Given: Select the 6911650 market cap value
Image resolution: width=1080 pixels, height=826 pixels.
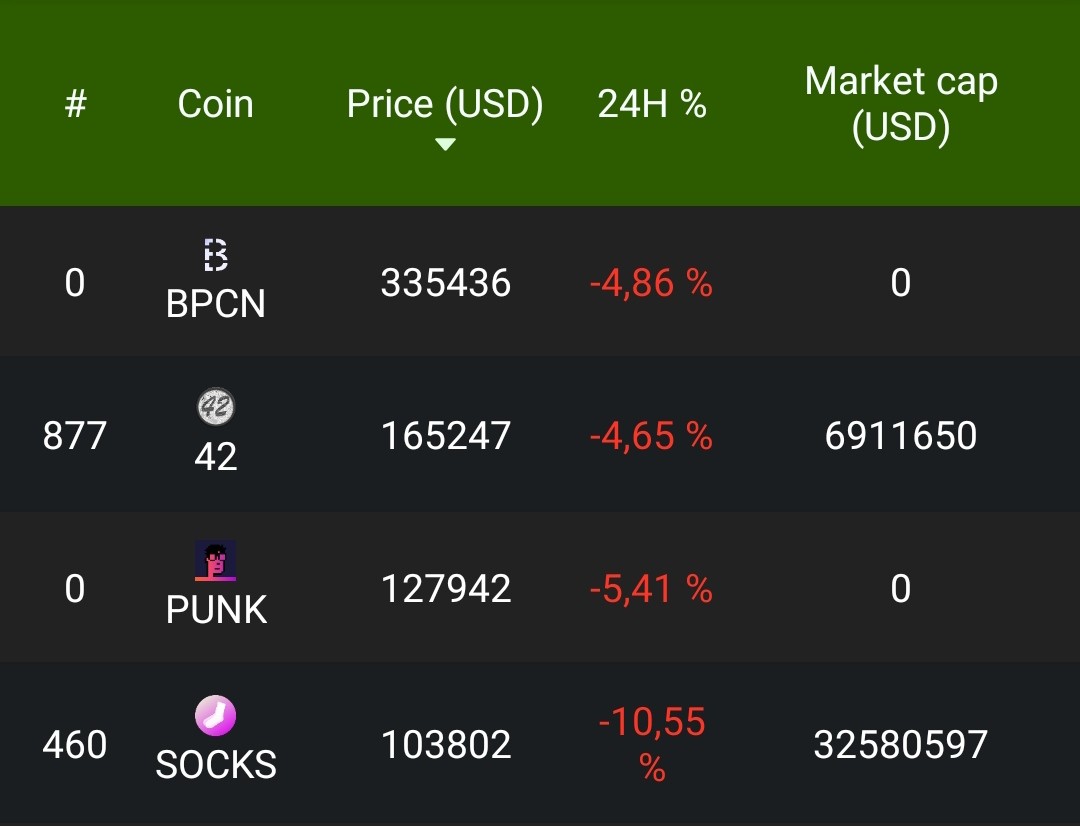Looking at the screenshot, I should [x=901, y=435].
